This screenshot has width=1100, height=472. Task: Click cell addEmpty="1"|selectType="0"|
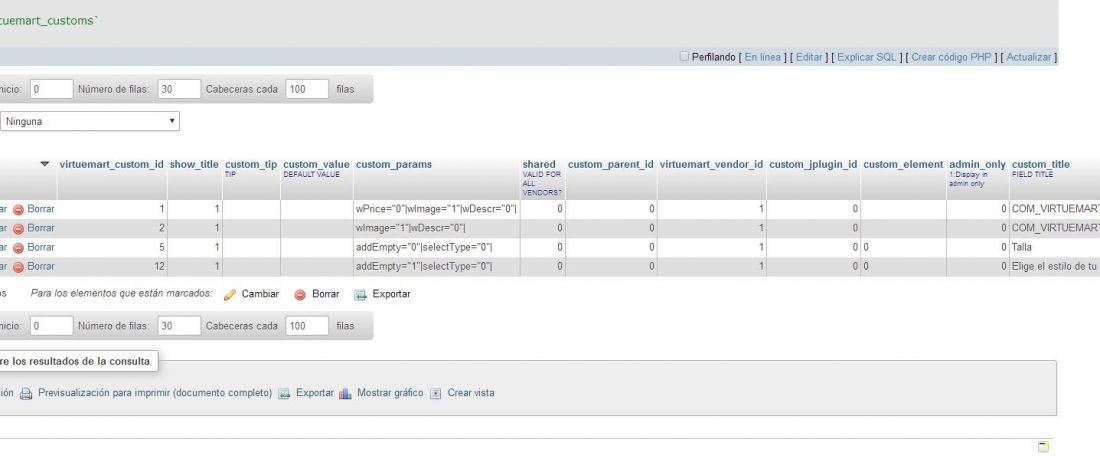point(436,267)
